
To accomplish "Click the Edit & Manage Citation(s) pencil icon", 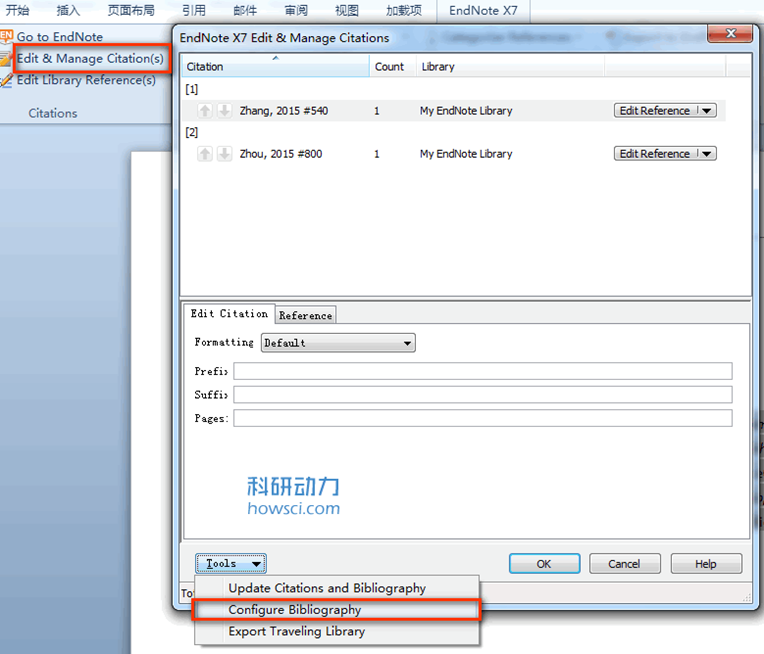I will click(x=6, y=58).
